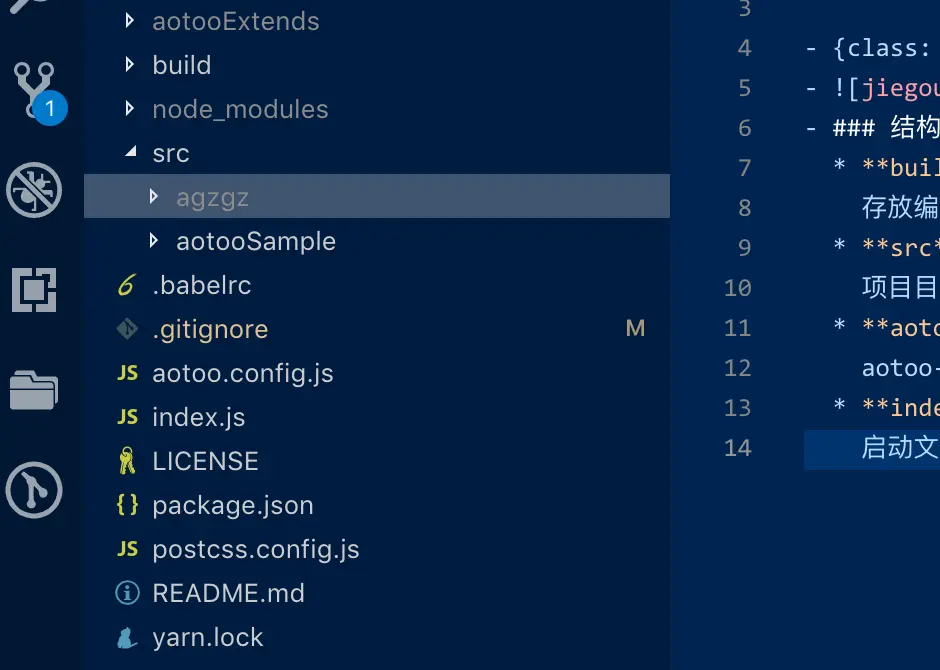Expand the build folder arrow
940x670 pixels.
pyautogui.click(x=129, y=65)
